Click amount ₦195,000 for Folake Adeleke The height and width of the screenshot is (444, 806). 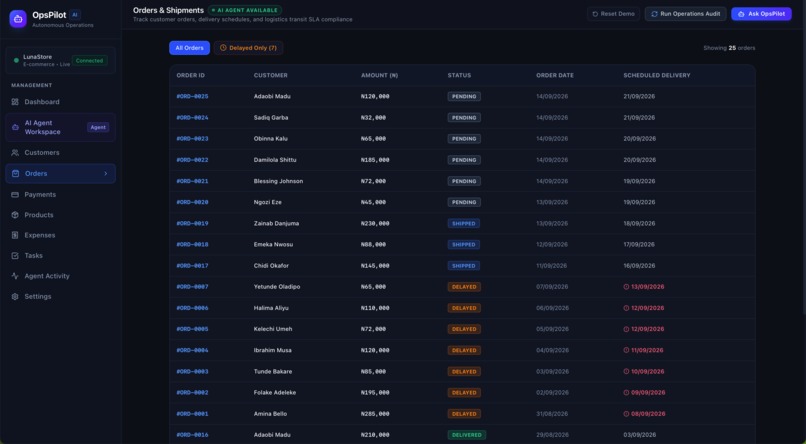[x=375, y=393]
